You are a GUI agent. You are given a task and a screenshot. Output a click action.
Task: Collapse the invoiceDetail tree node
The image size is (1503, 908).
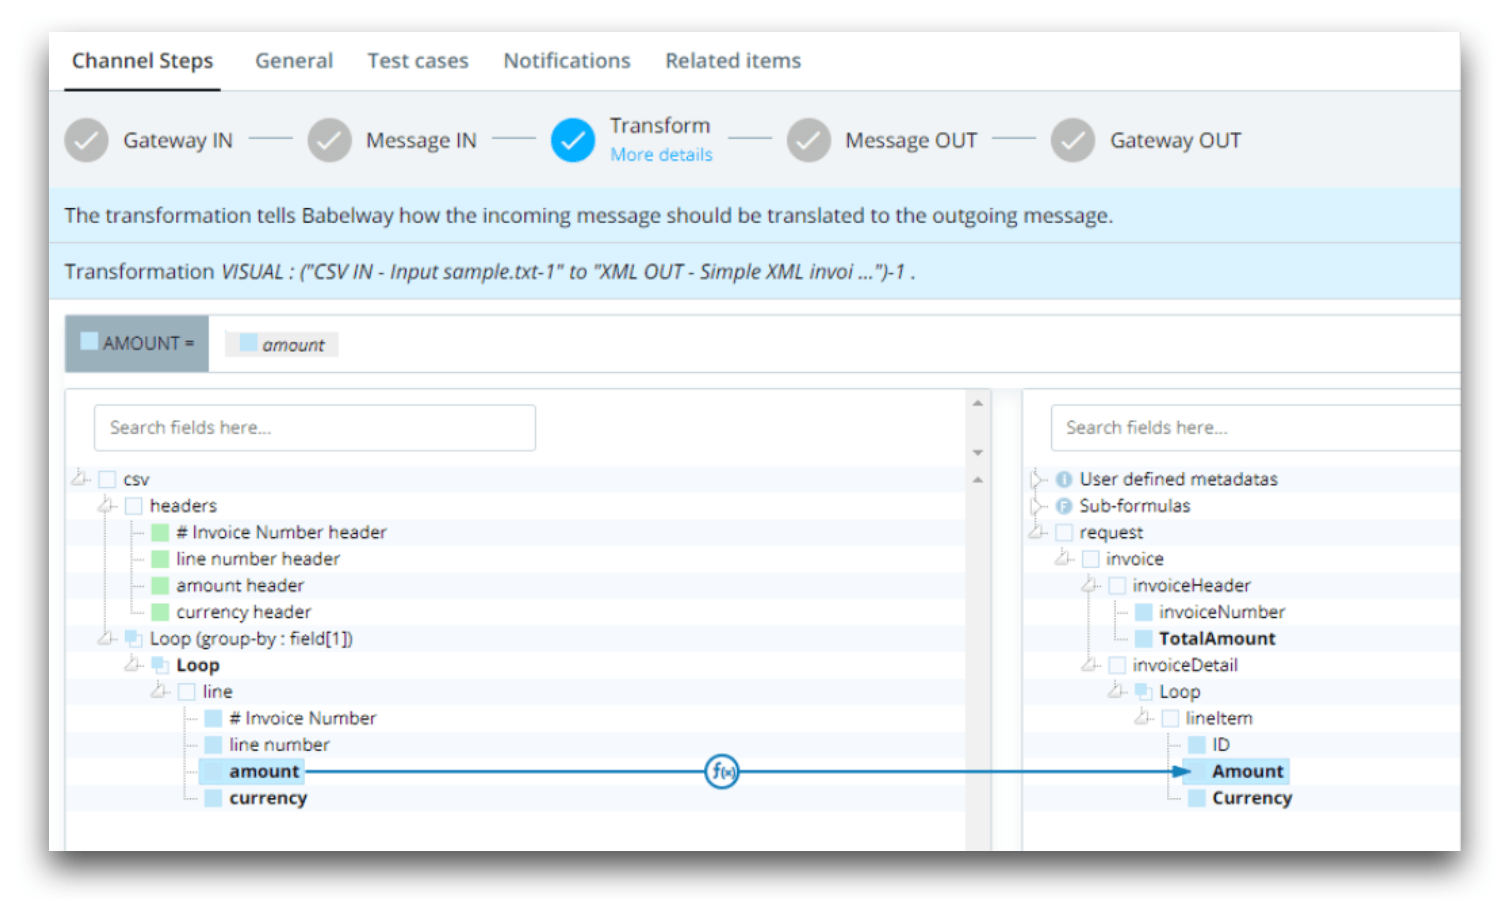tap(1090, 665)
